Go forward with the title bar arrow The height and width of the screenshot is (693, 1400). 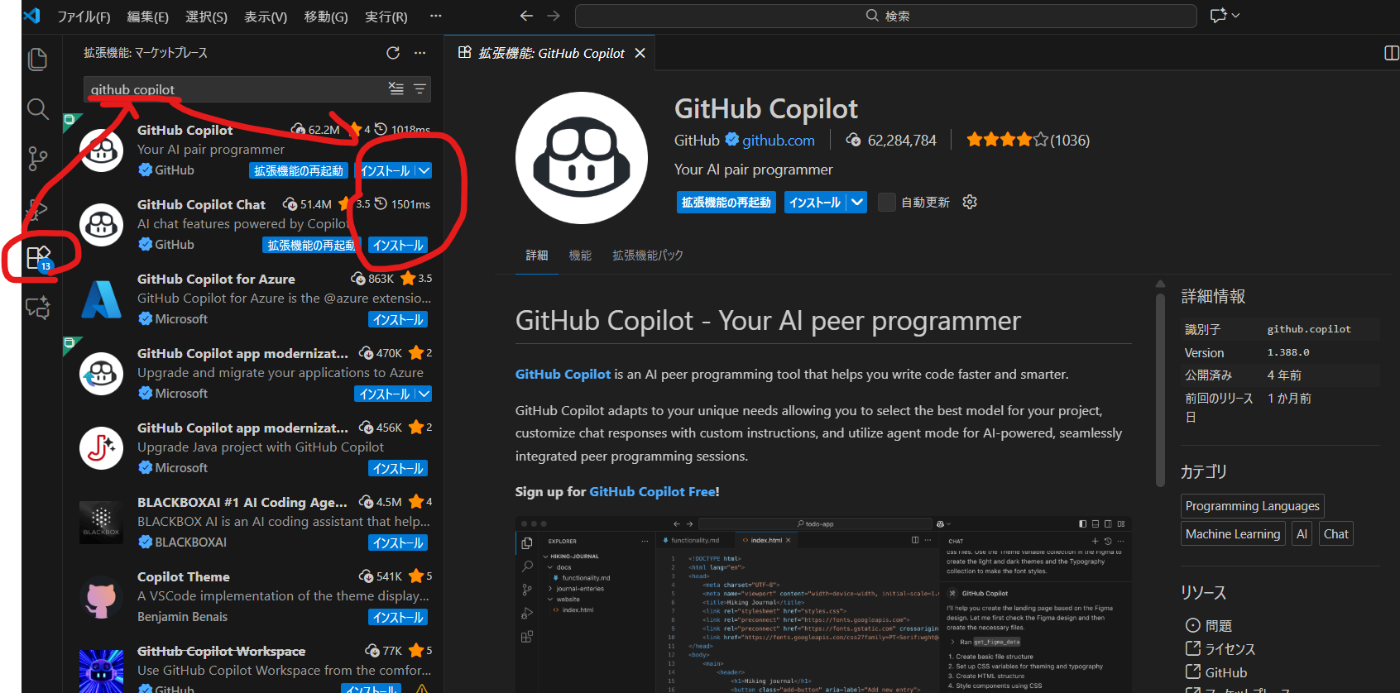[x=553, y=16]
